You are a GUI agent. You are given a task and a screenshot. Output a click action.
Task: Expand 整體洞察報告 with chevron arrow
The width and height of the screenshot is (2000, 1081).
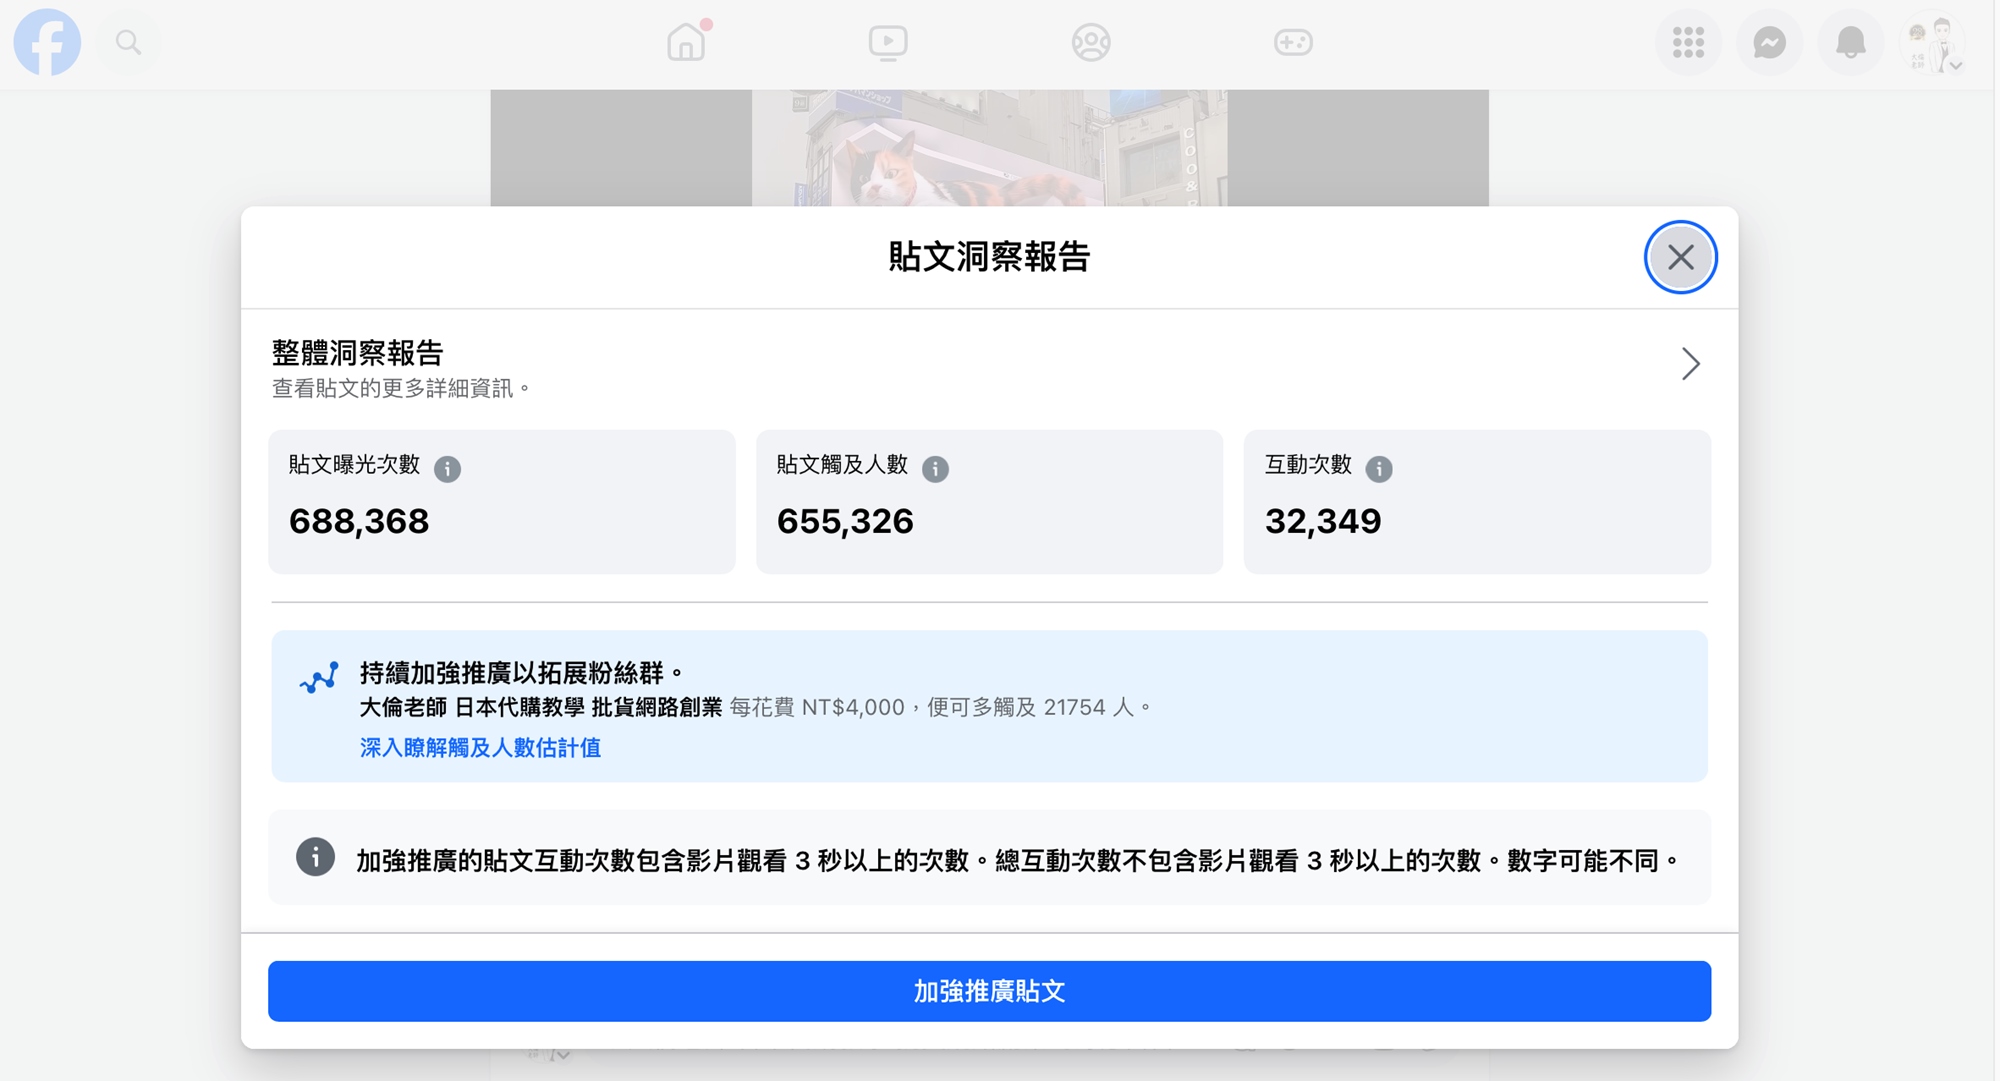point(1690,364)
